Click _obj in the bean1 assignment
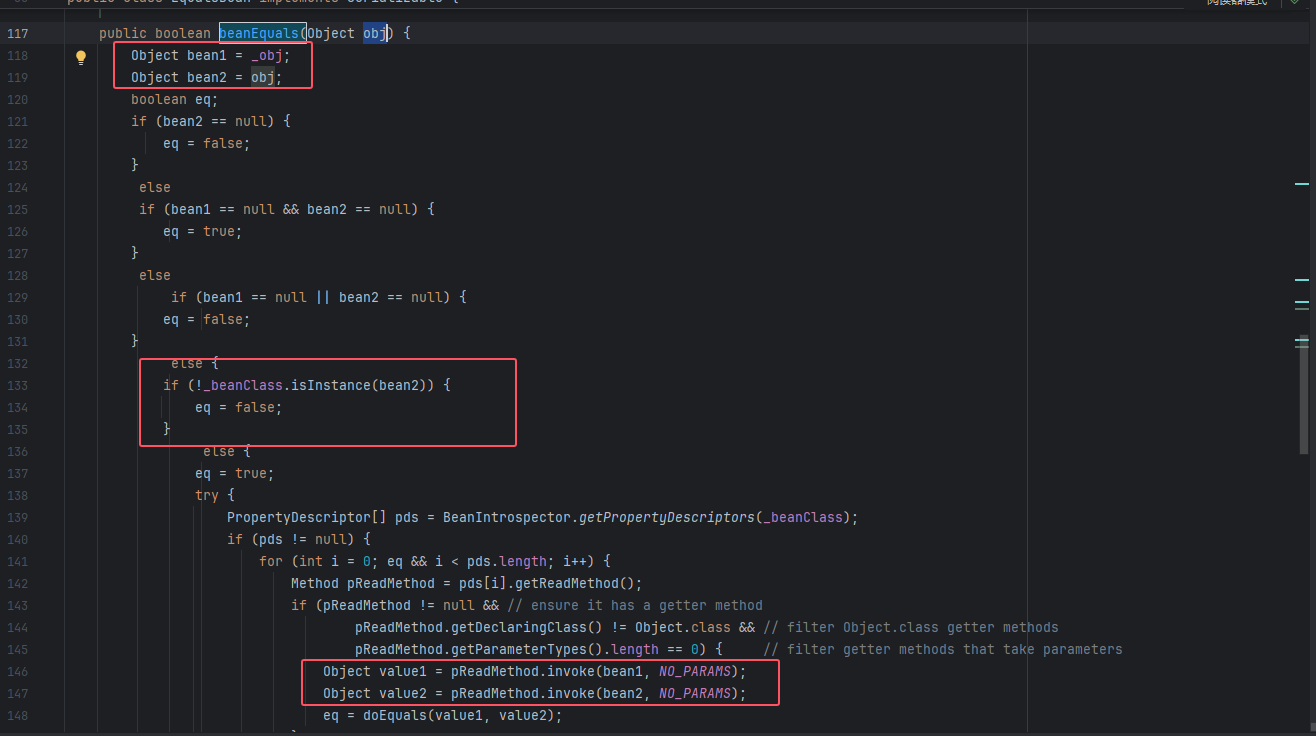 (266, 55)
